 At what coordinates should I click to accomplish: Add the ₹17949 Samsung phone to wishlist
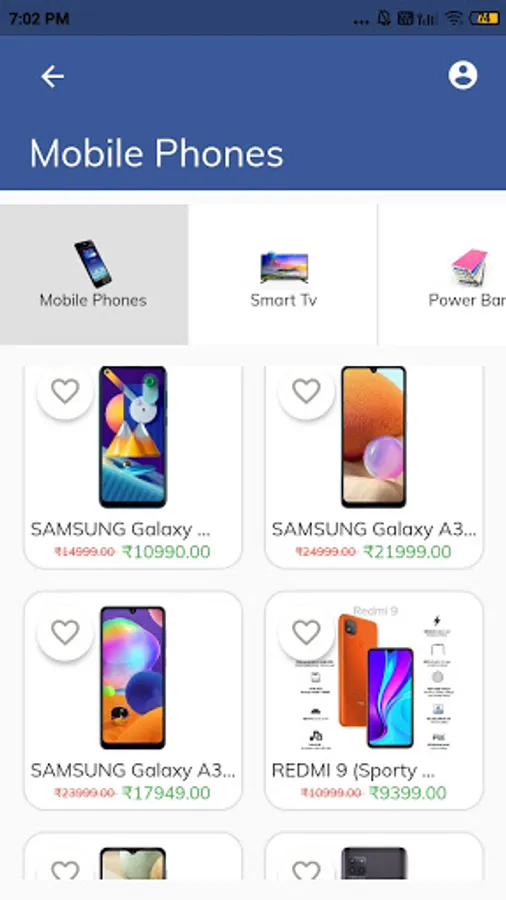tap(65, 633)
